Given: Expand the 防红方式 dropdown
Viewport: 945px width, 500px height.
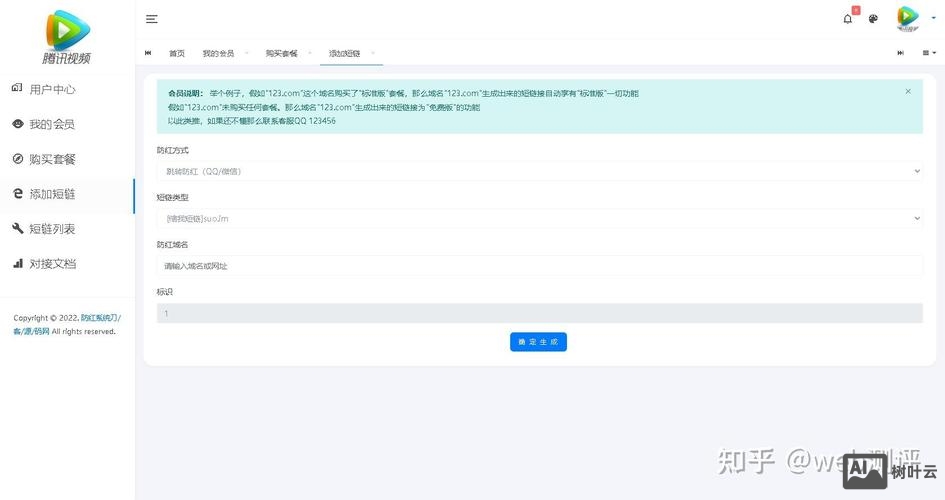Looking at the screenshot, I should tap(539, 171).
